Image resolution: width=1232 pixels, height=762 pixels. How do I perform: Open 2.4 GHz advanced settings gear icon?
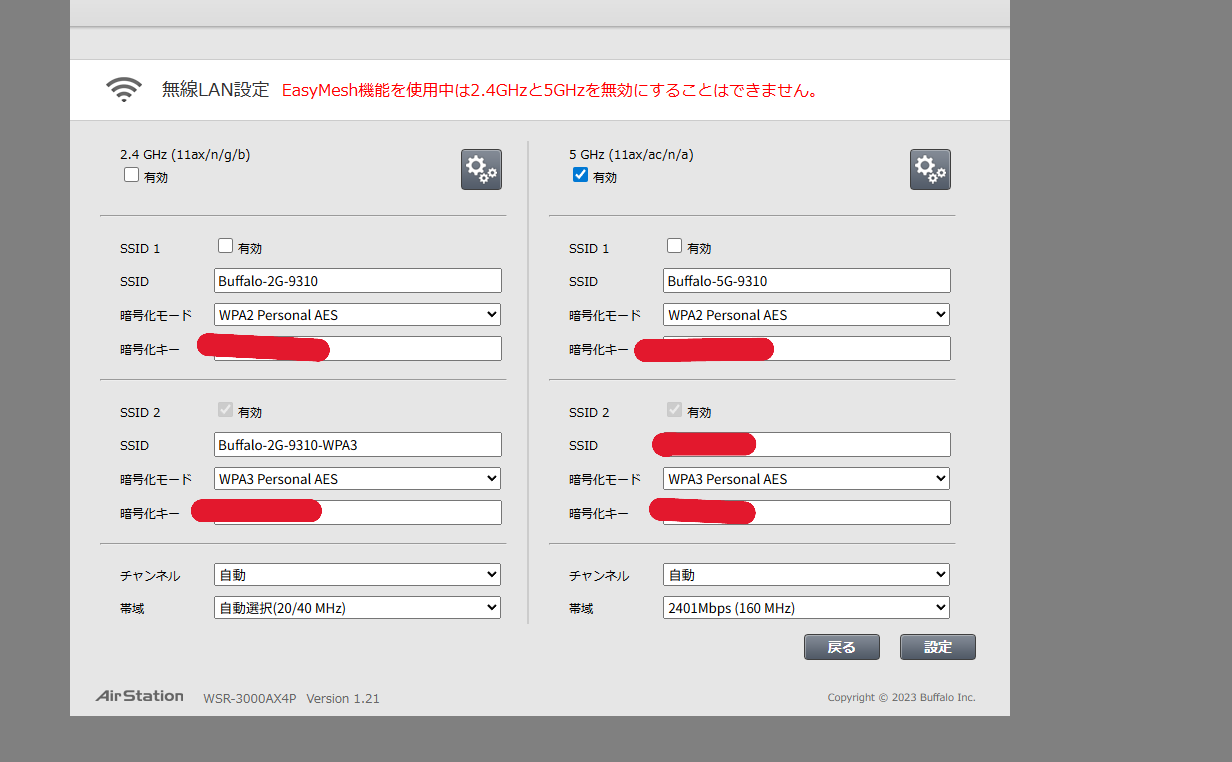(x=481, y=170)
